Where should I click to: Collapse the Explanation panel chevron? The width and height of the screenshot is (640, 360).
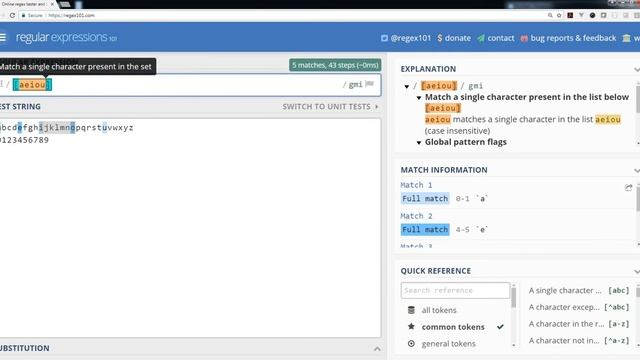[x=636, y=69]
